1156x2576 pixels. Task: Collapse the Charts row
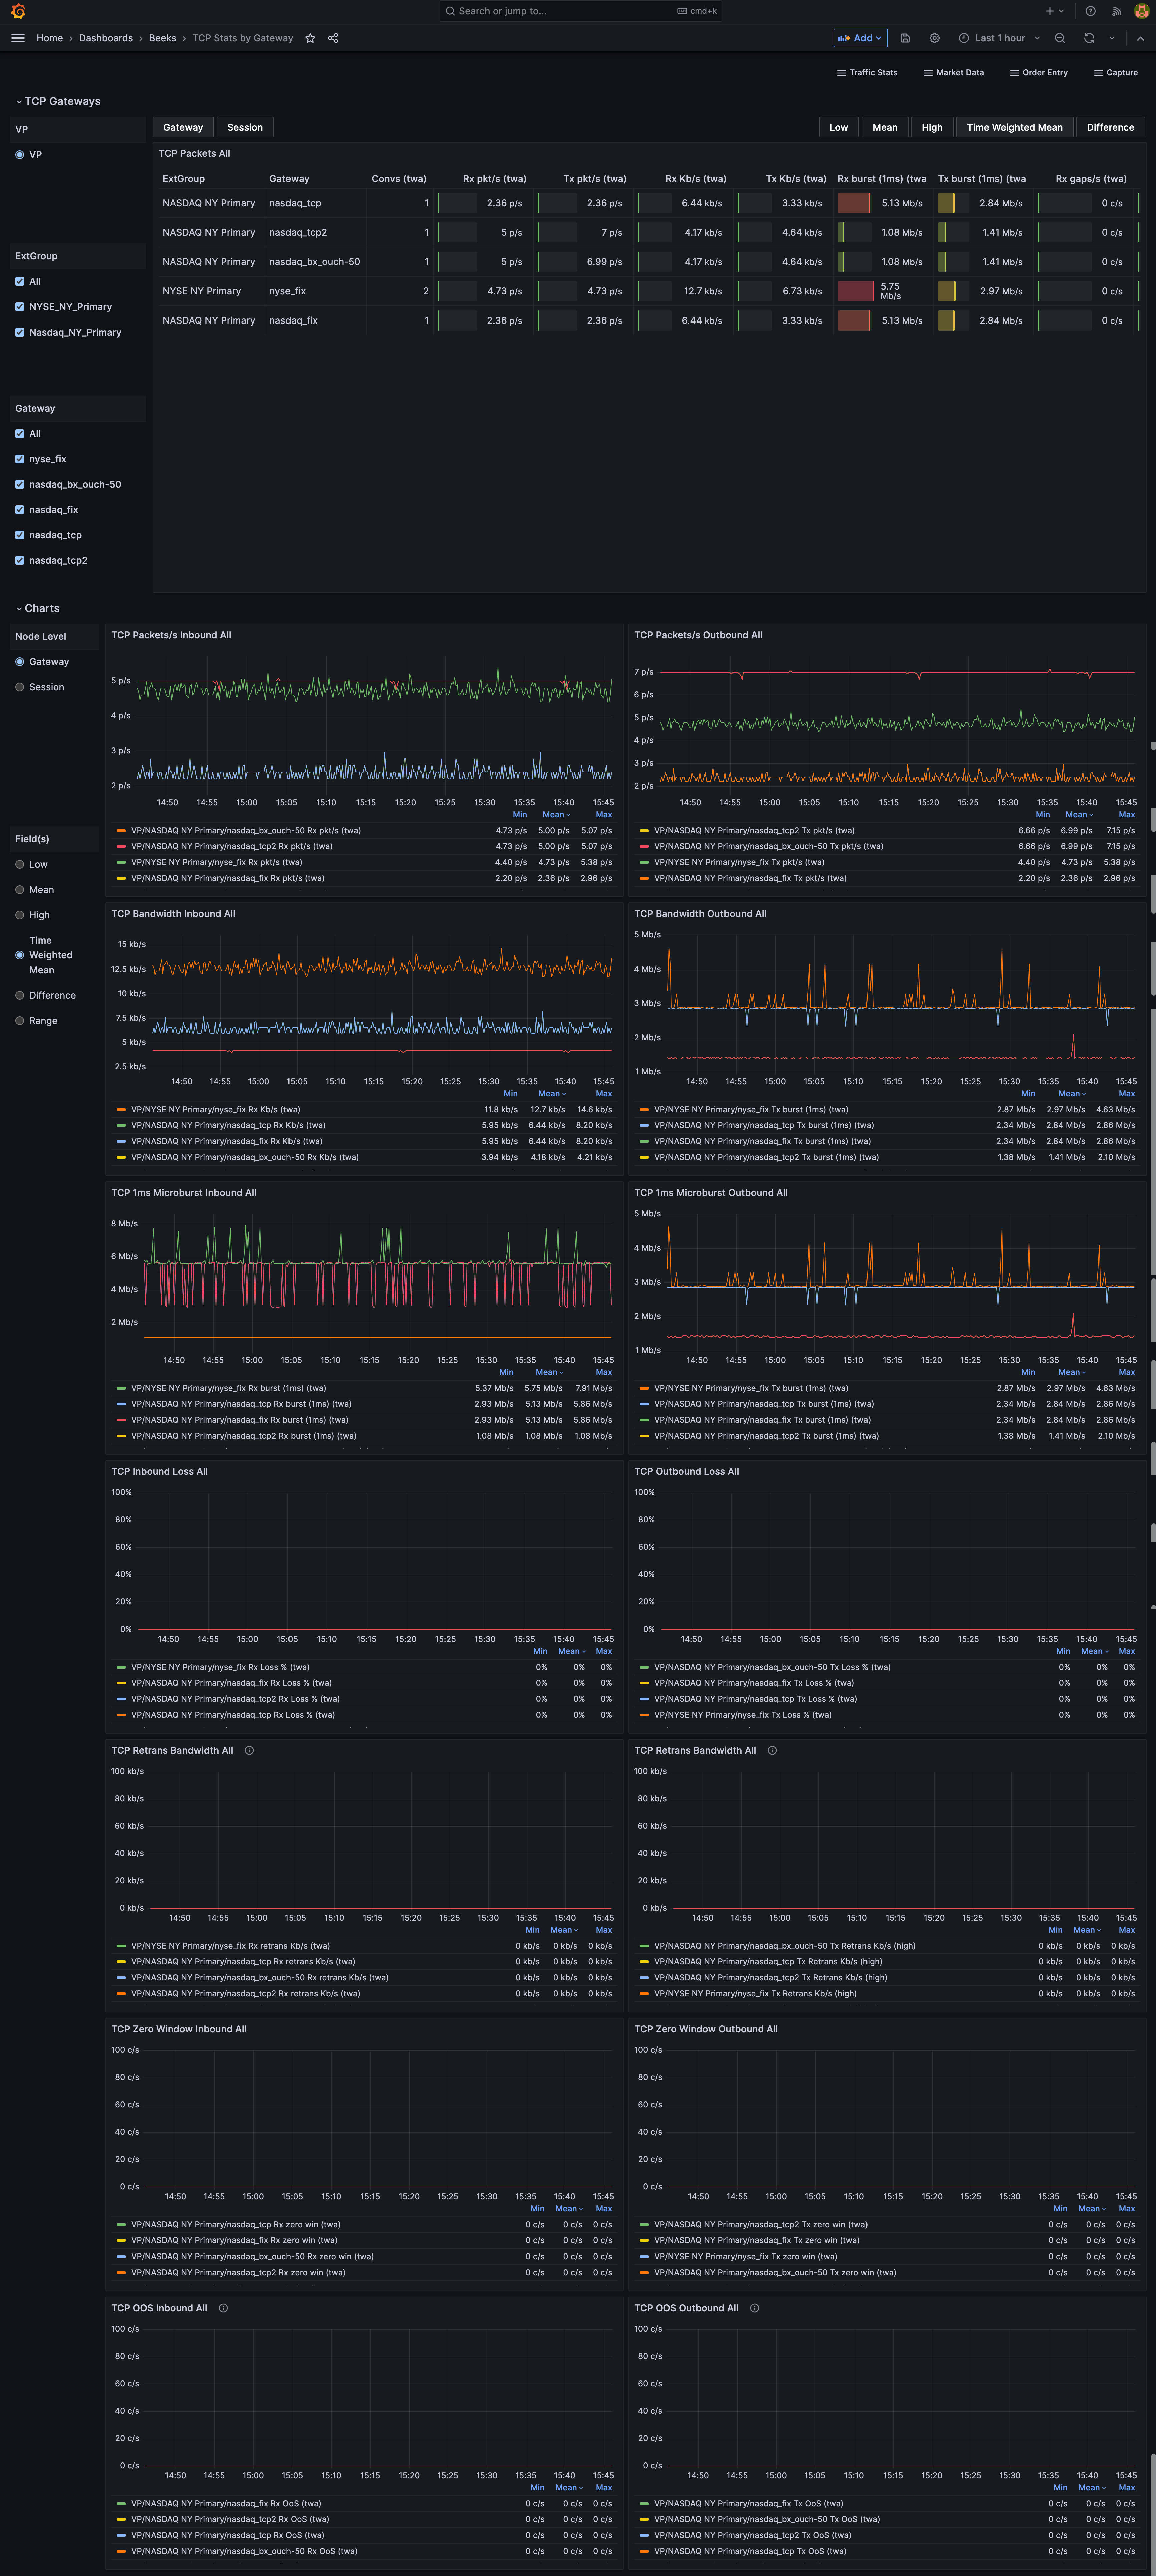(x=38, y=608)
